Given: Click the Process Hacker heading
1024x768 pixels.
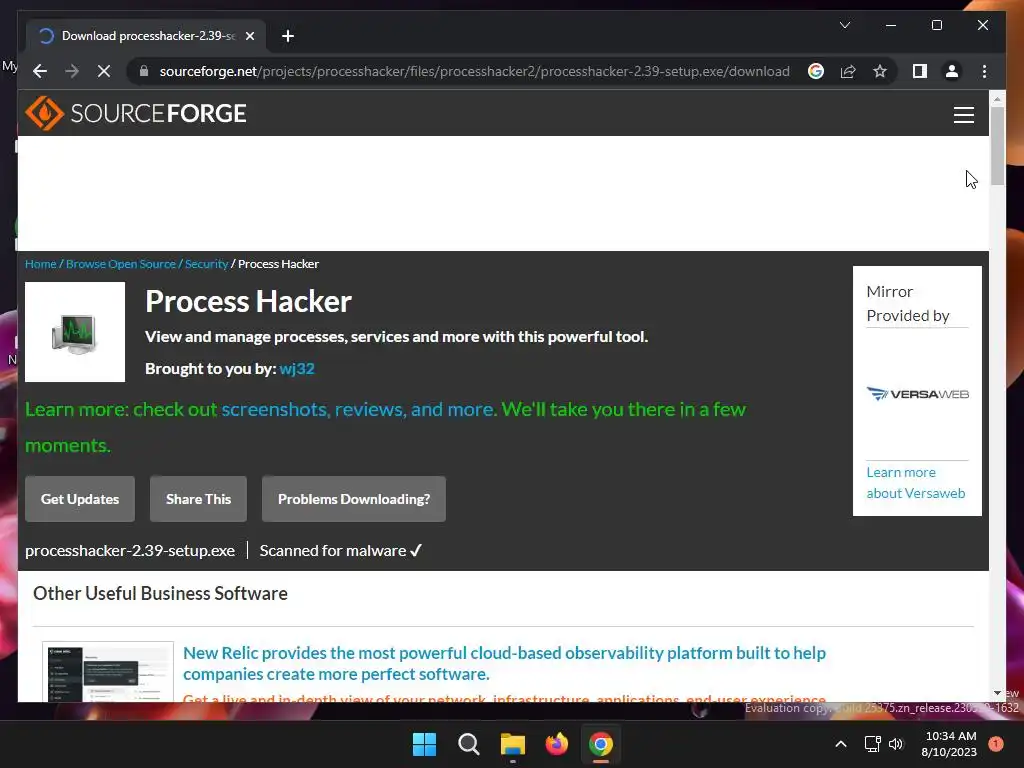Looking at the screenshot, I should coord(248,301).
